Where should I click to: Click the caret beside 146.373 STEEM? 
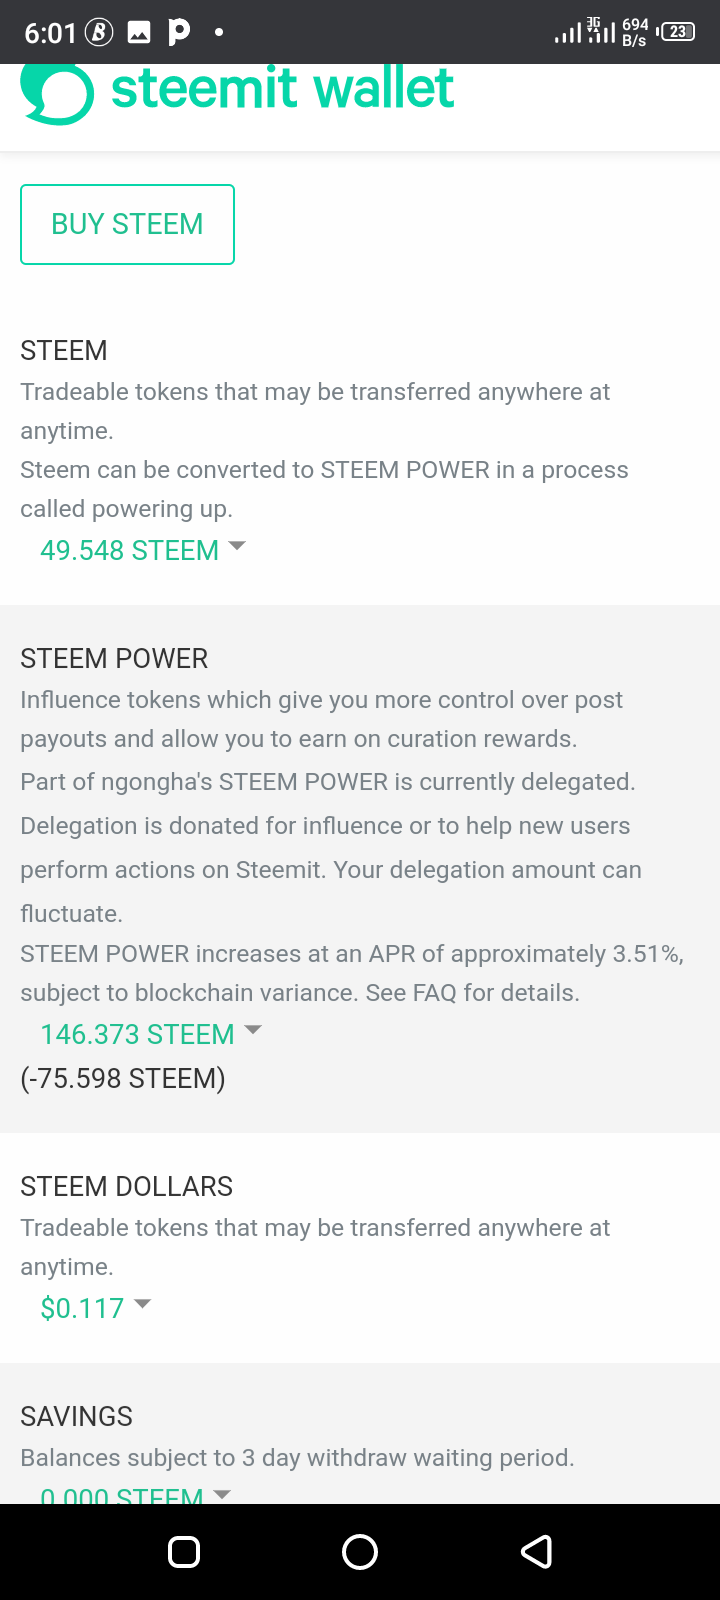coord(253,1030)
